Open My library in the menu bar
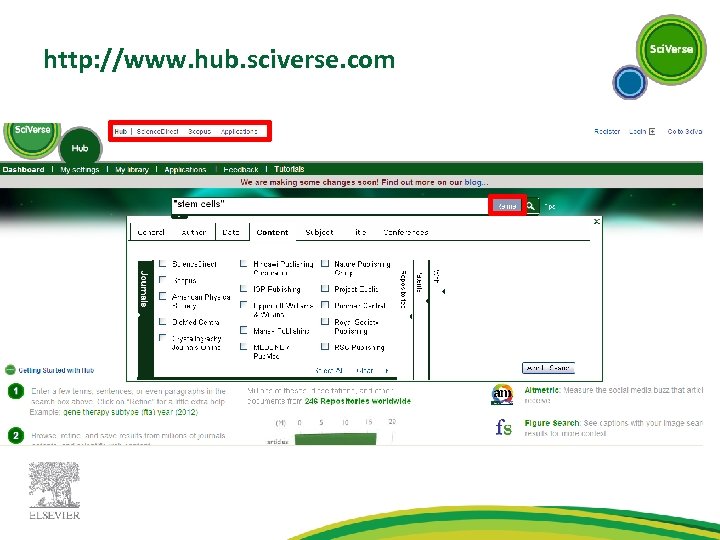 (x=132, y=169)
